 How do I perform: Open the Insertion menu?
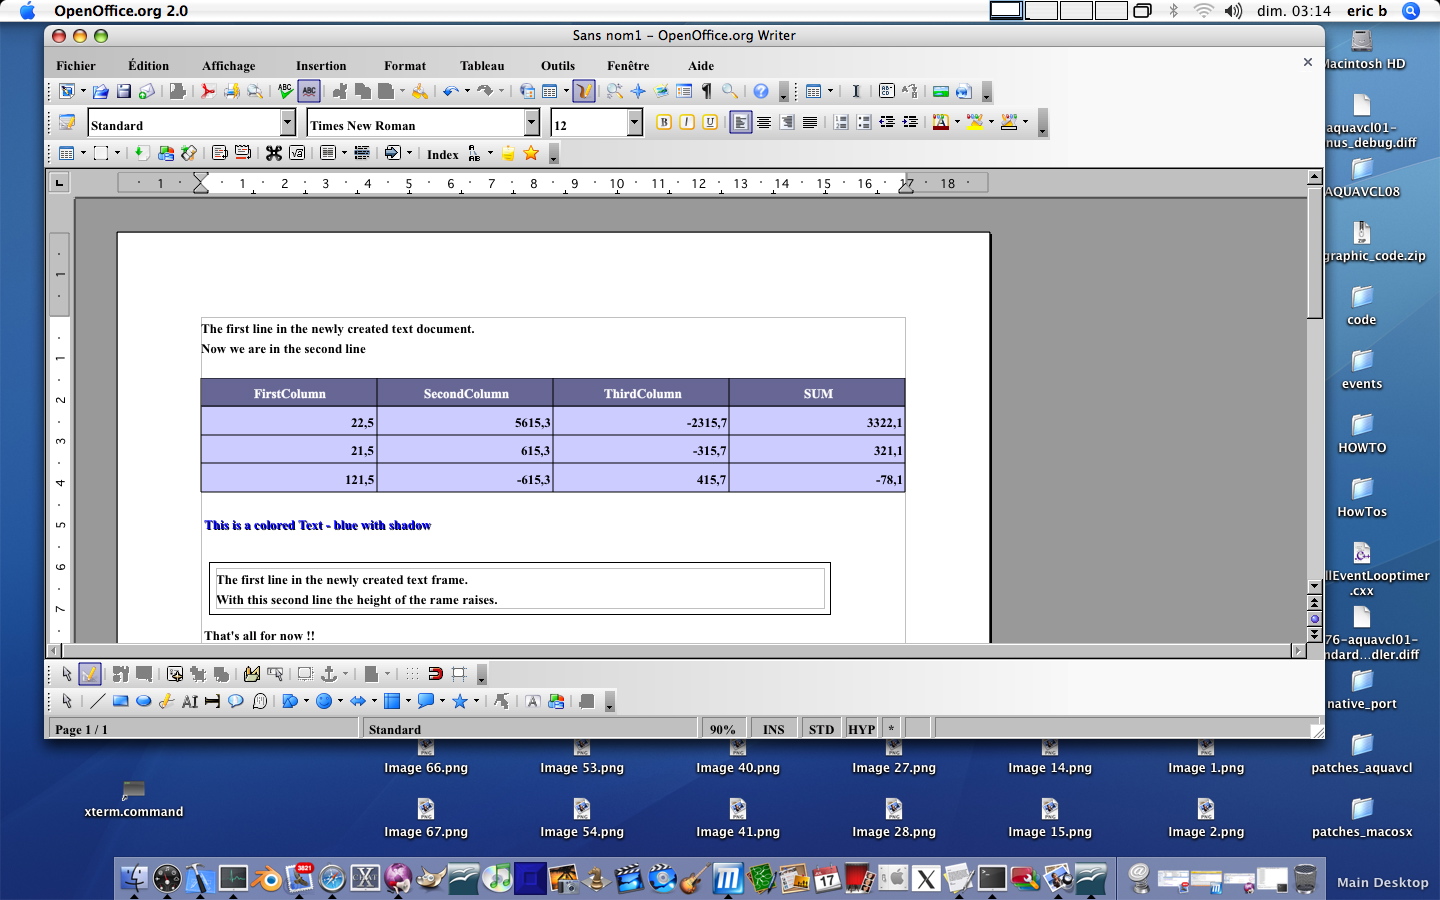point(321,66)
